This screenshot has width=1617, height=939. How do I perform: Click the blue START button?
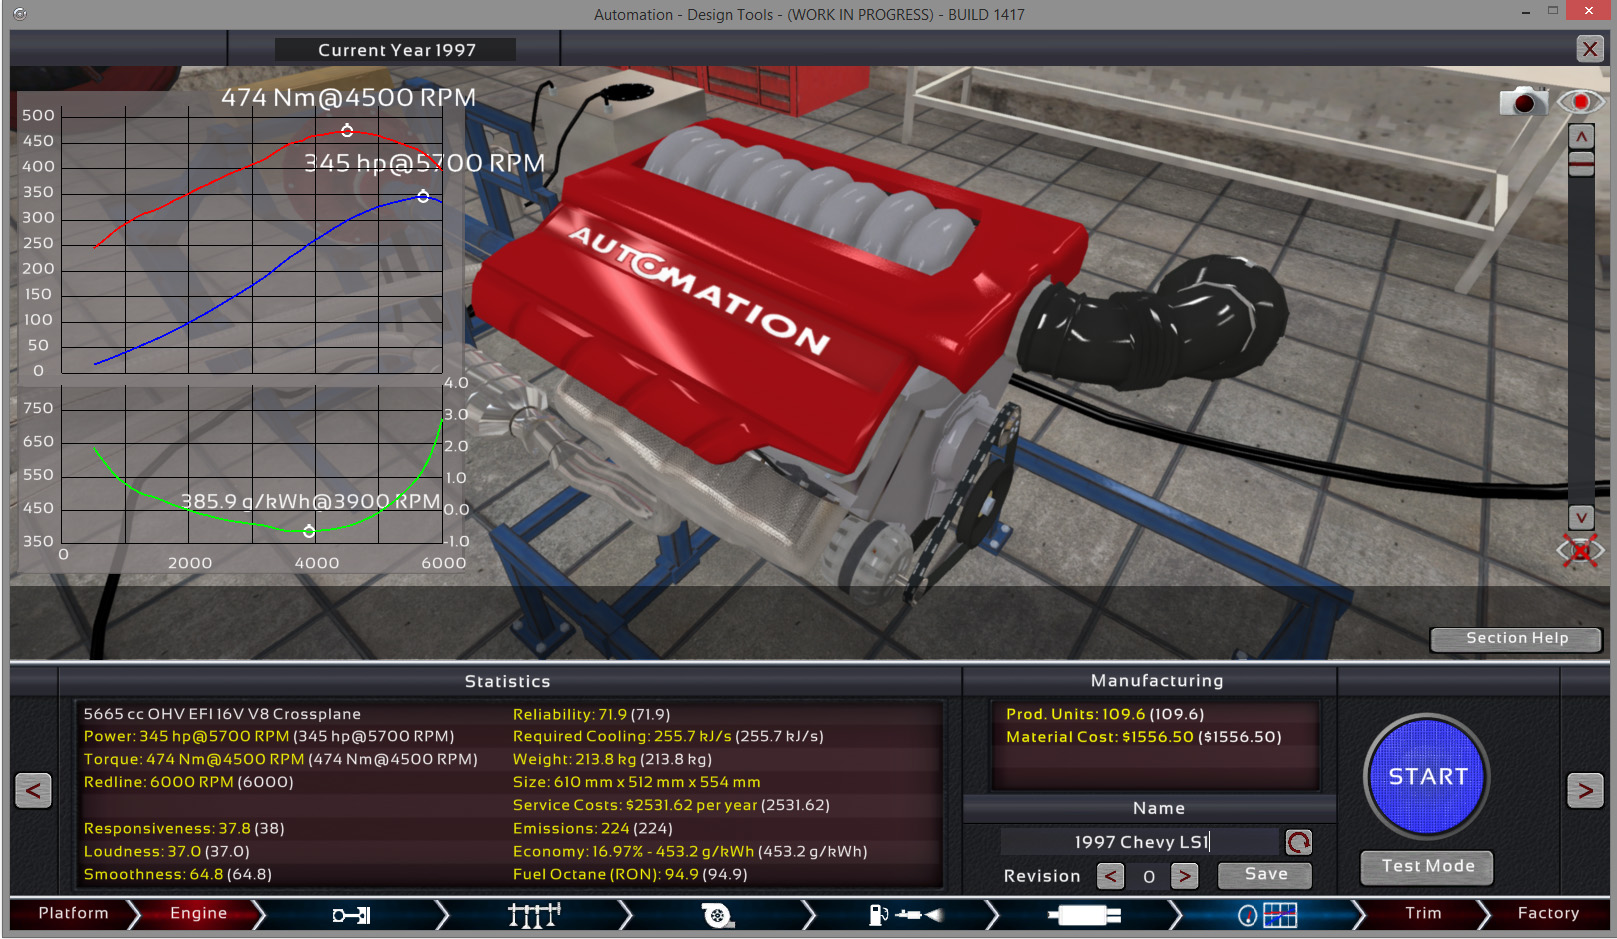[1427, 776]
